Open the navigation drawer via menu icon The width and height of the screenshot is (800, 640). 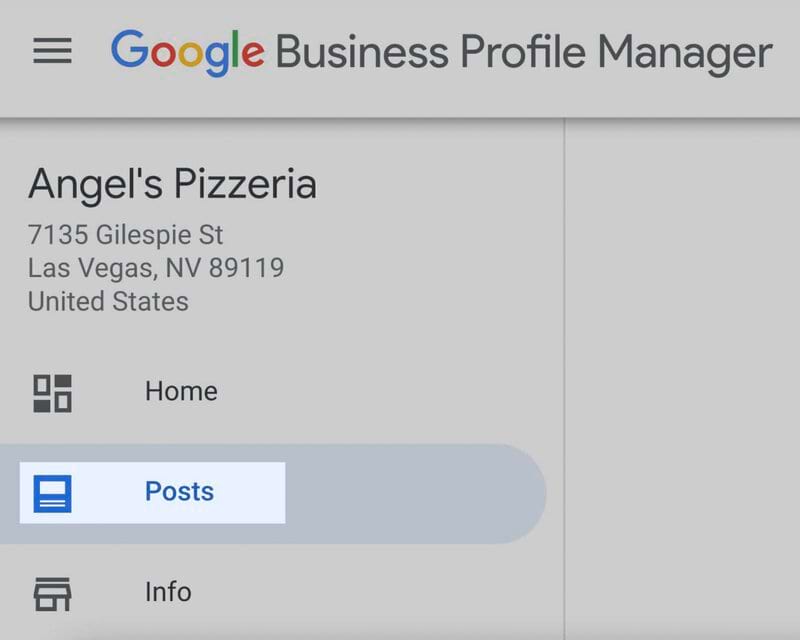coord(51,52)
